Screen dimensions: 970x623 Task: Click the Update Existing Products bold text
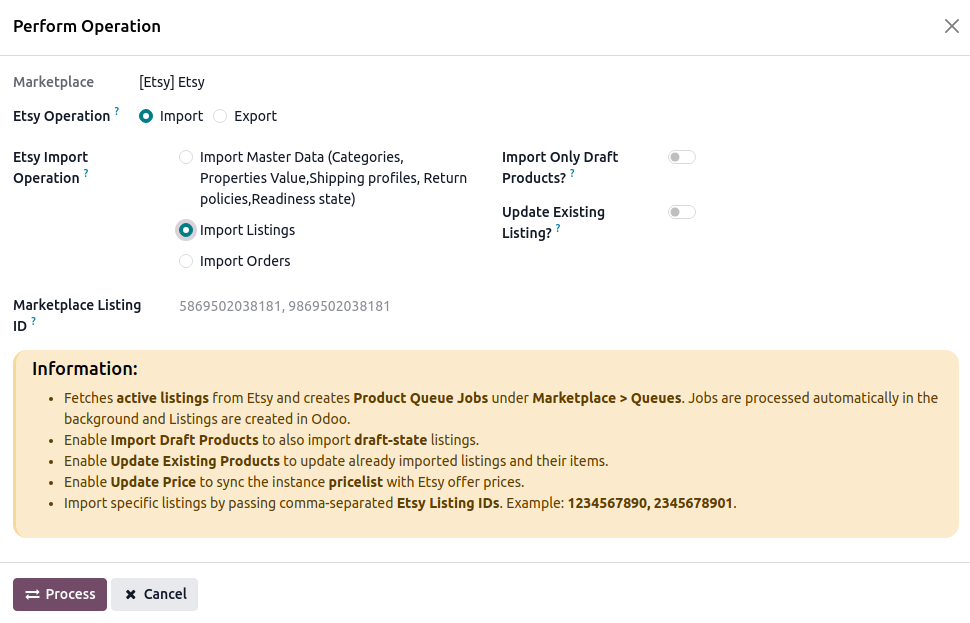195,462
